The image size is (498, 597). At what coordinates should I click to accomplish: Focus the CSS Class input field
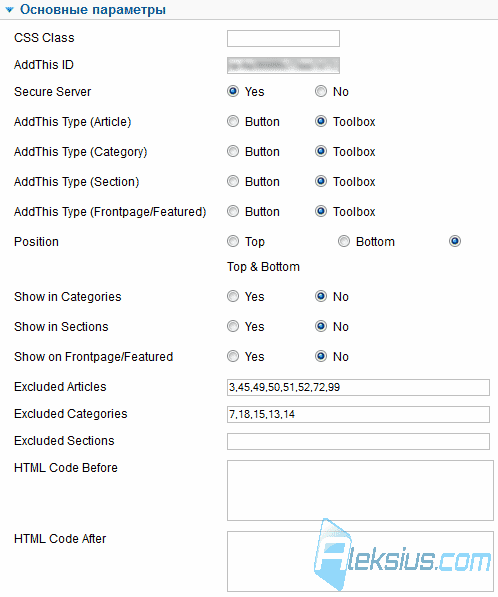[x=283, y=38]
